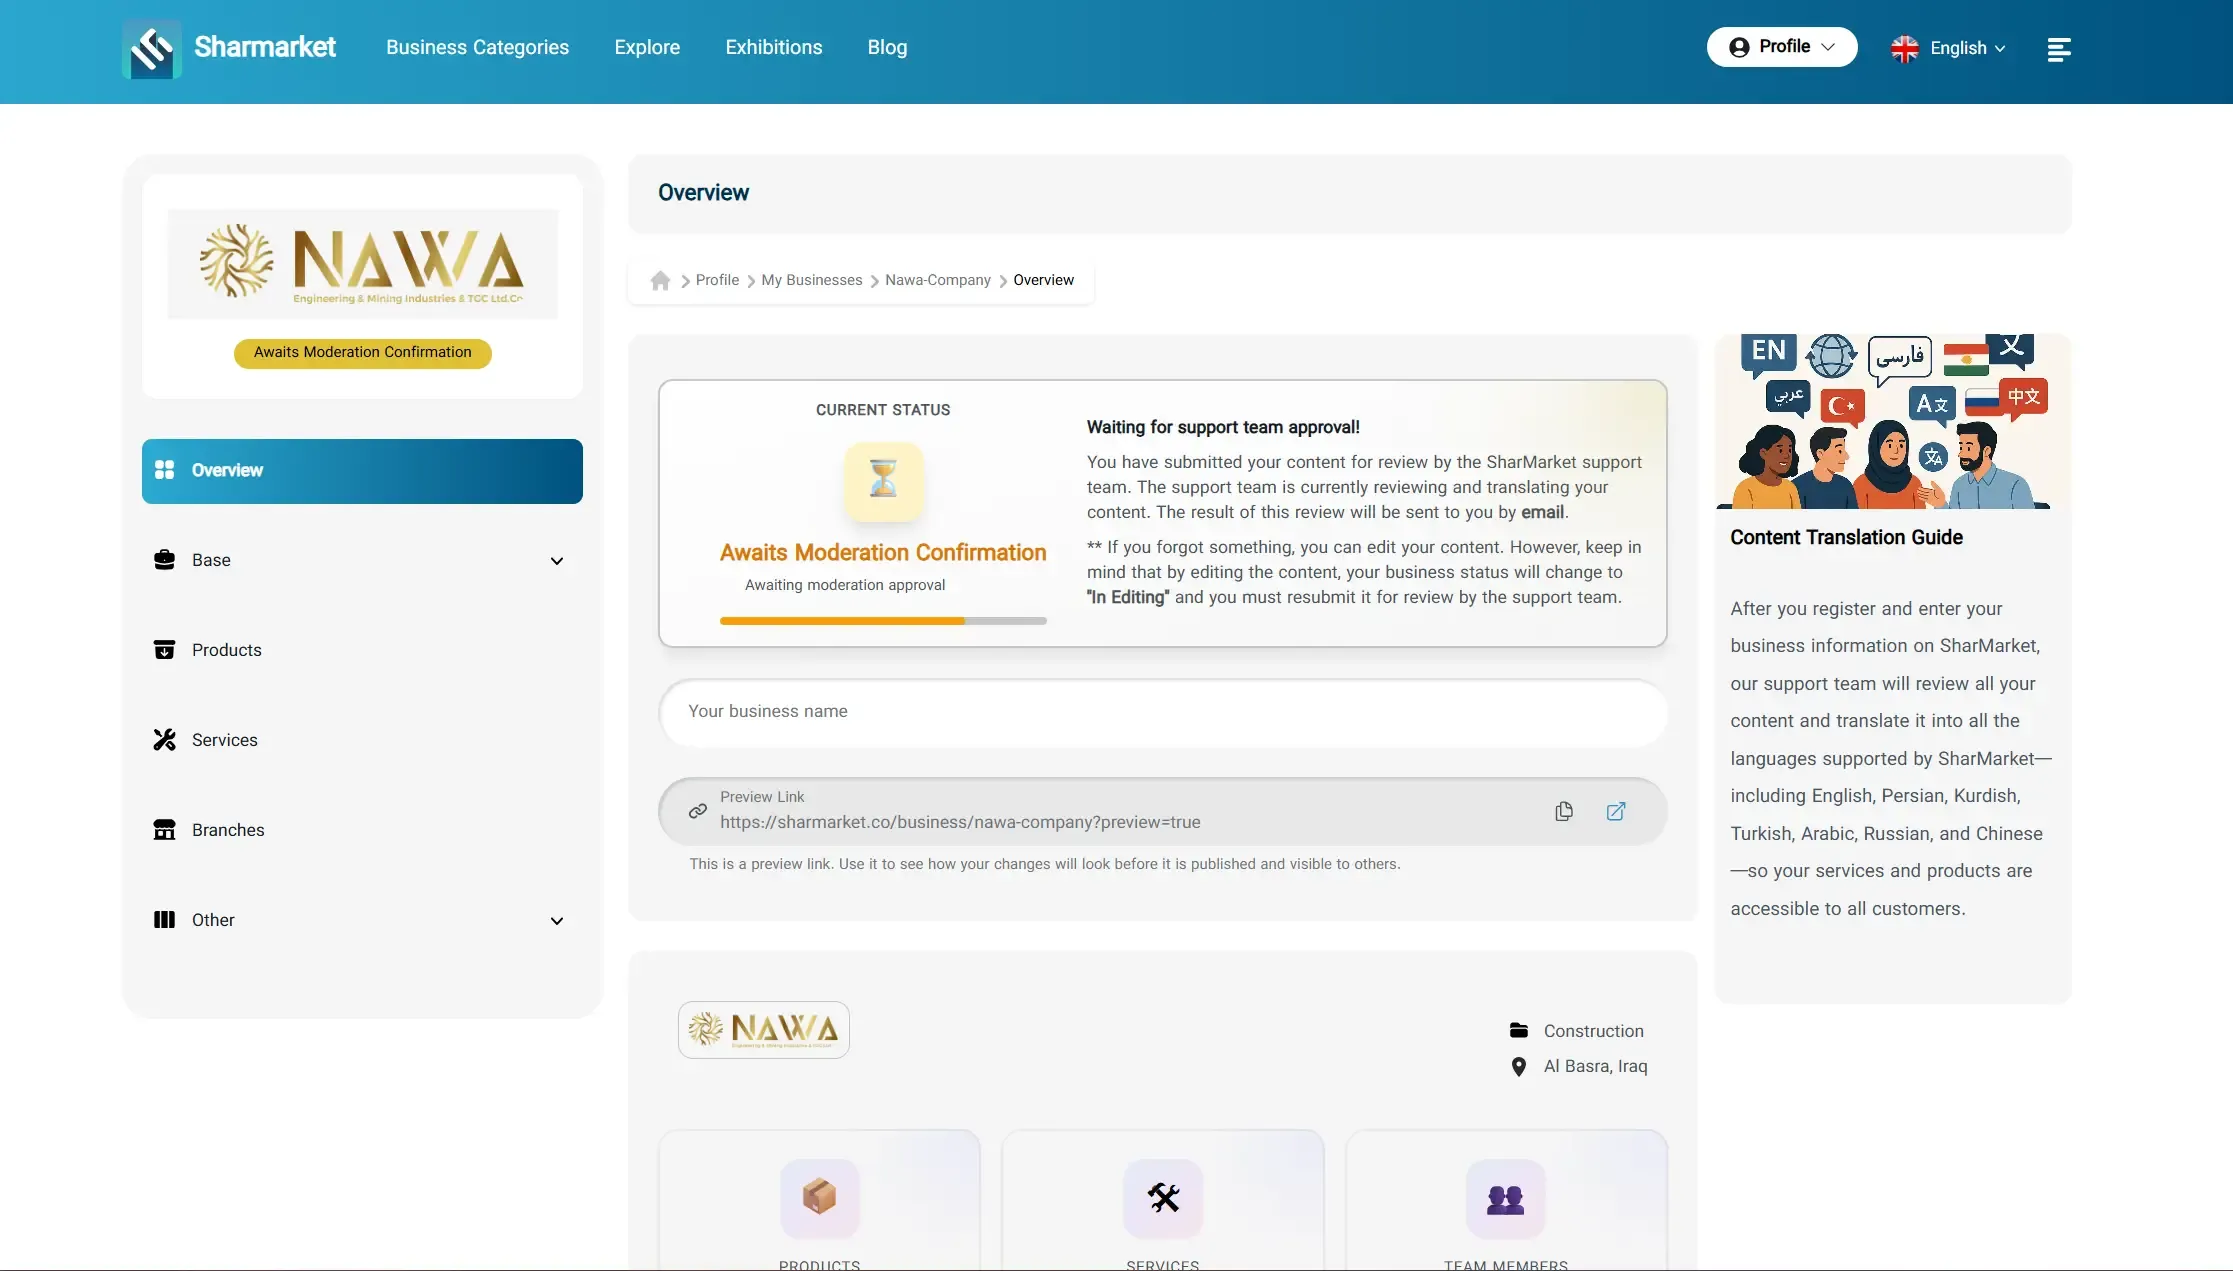The width and height of the screenshot is (2233, 1271).
Task: Go to Nawa-Company breadcrumb link
Action: tap(937, 280)
